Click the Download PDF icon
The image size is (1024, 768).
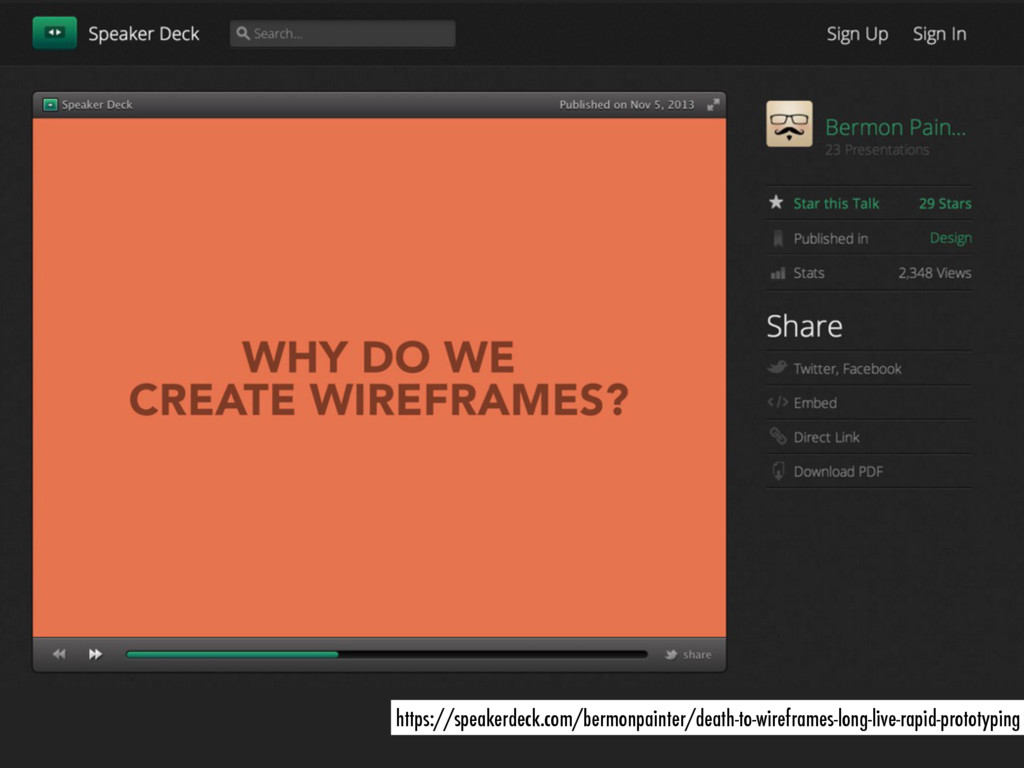777,470
